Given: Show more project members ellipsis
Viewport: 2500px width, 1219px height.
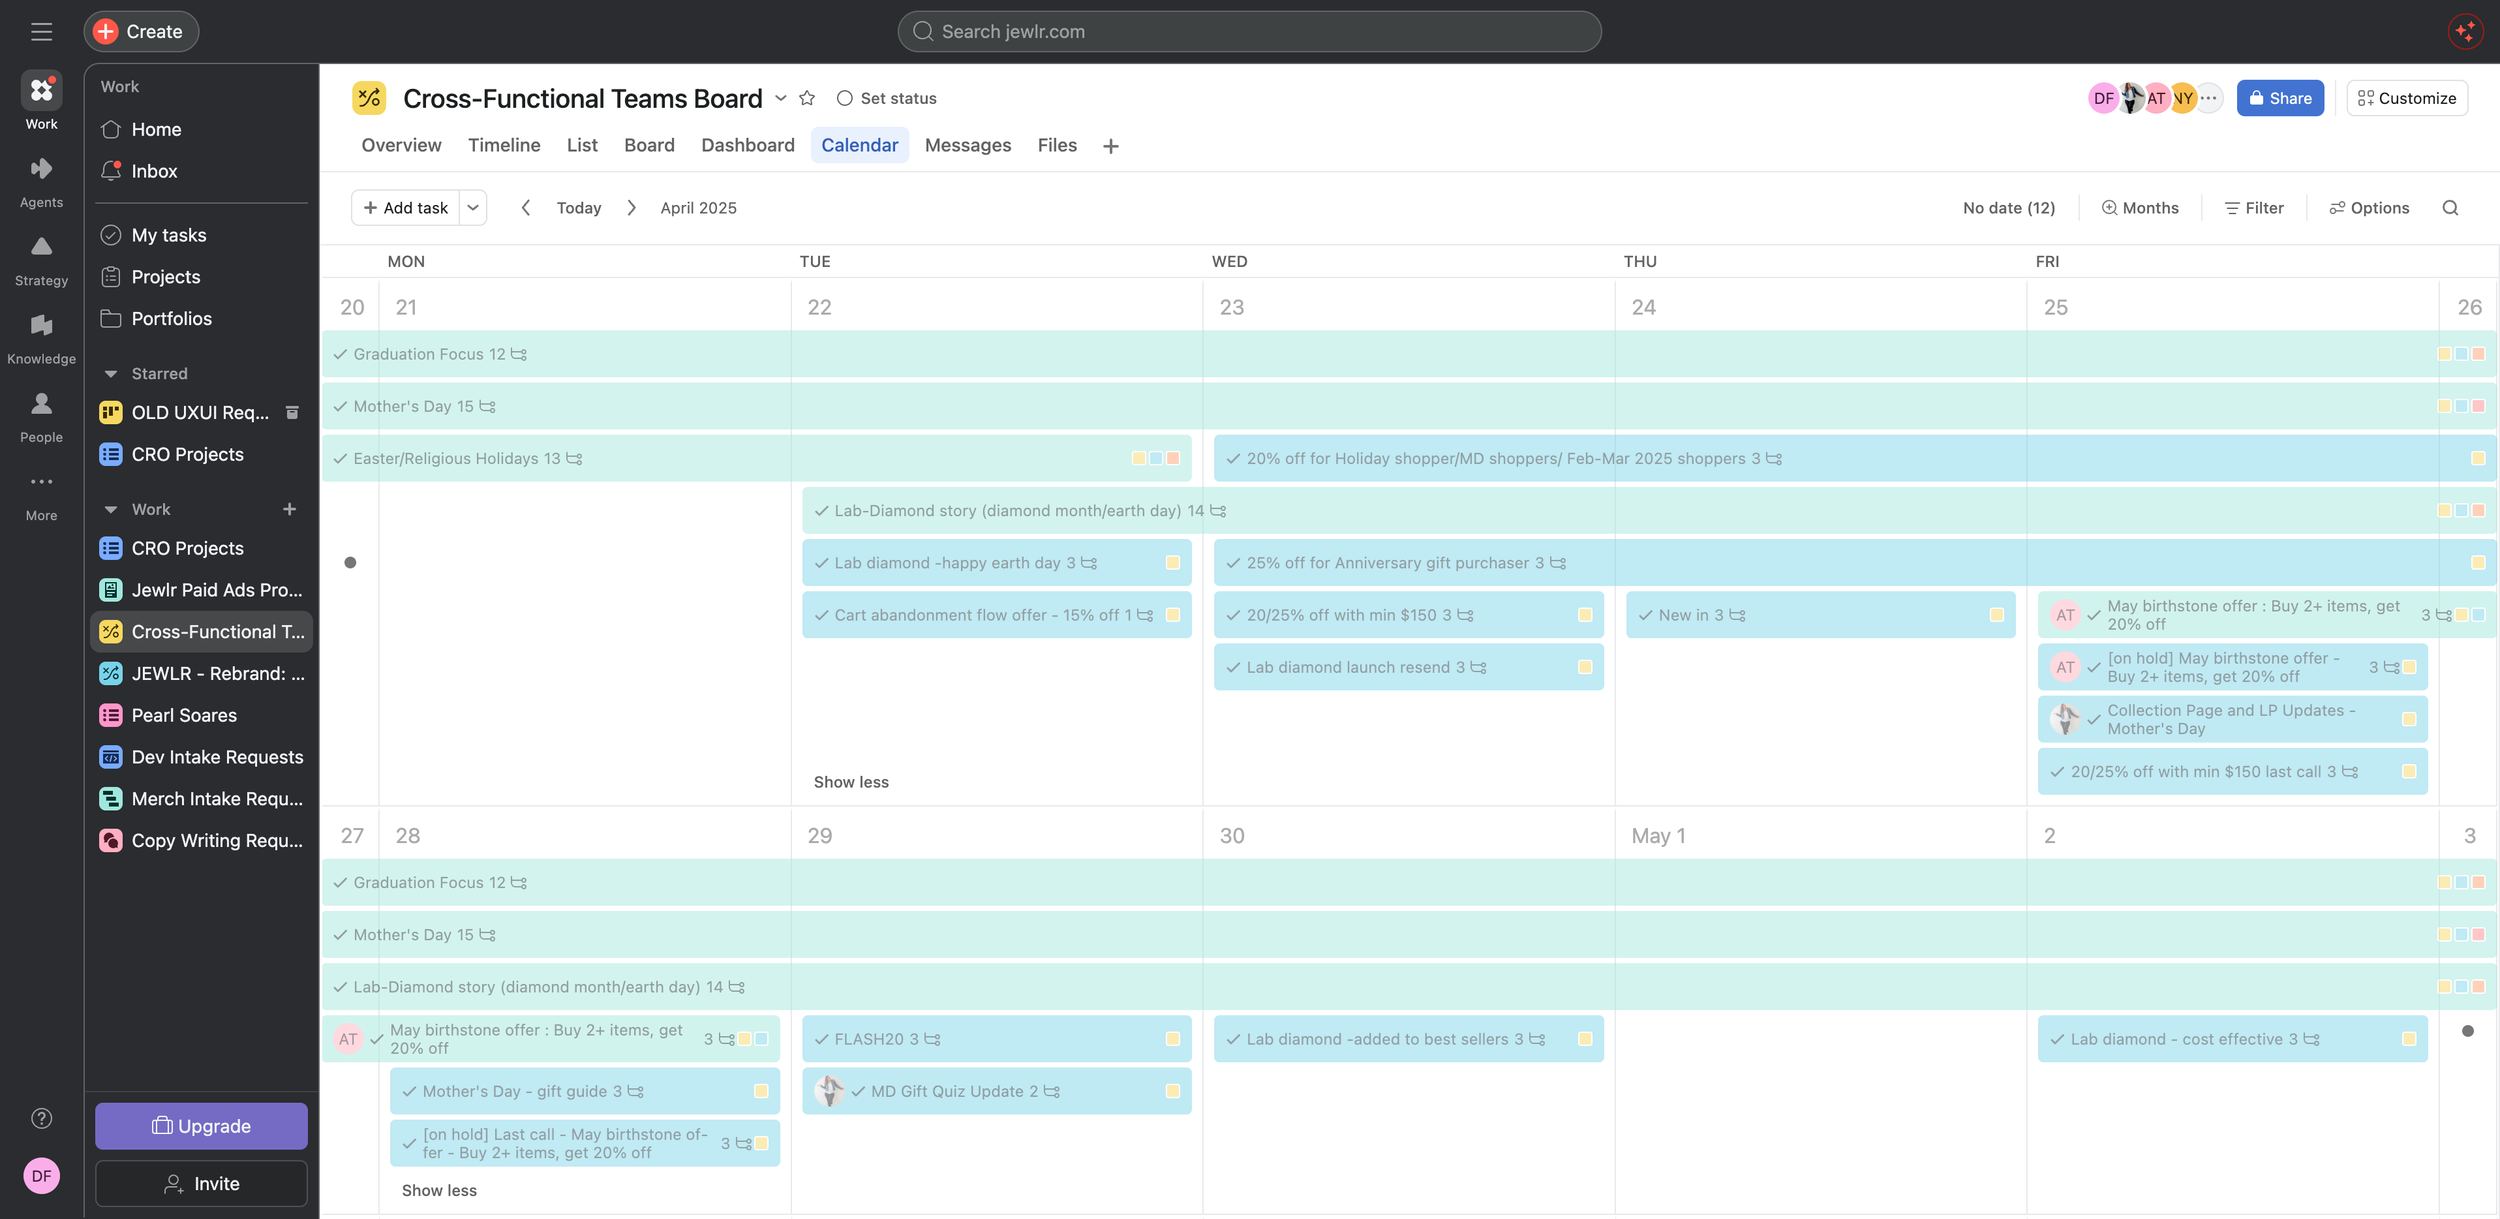Looking at the screenshot, I should pyautogui.click(x=2208, y=98).
